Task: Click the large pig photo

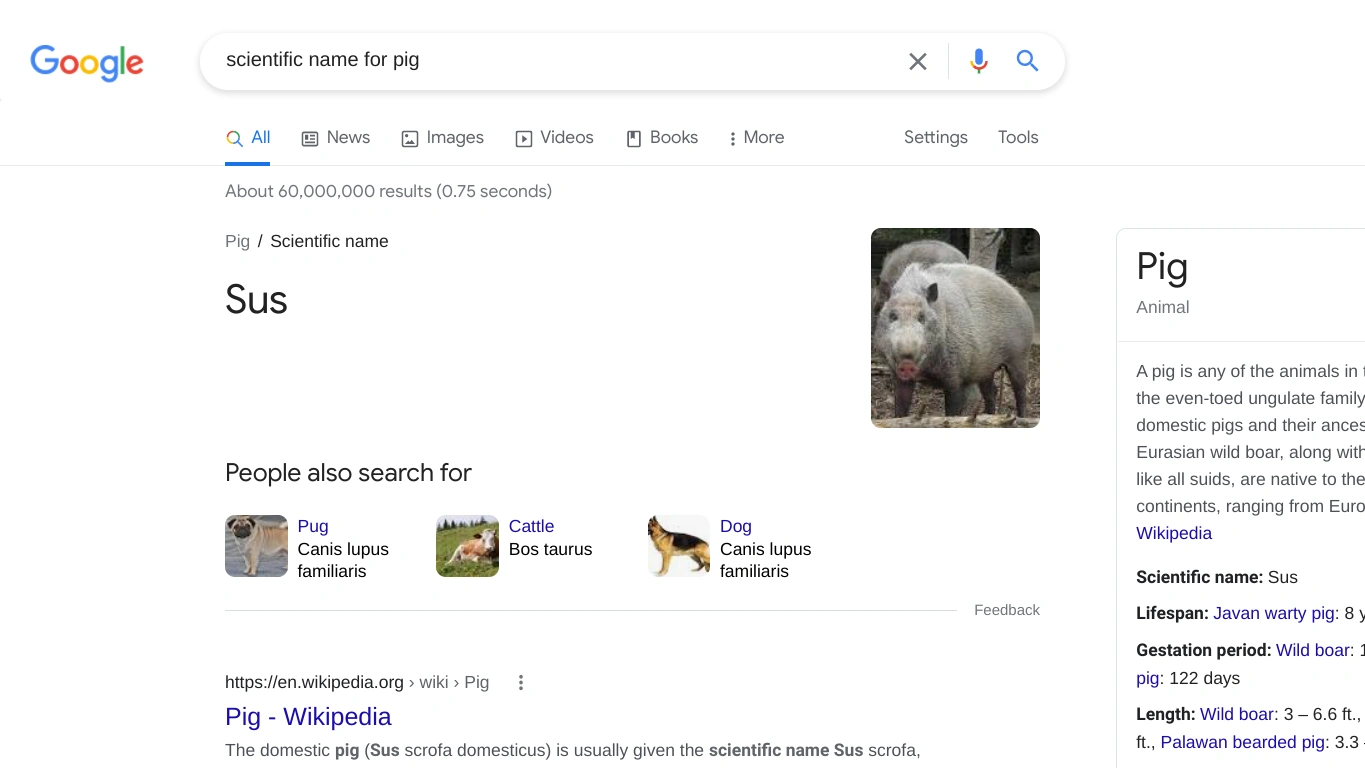Action: point(954,327)
